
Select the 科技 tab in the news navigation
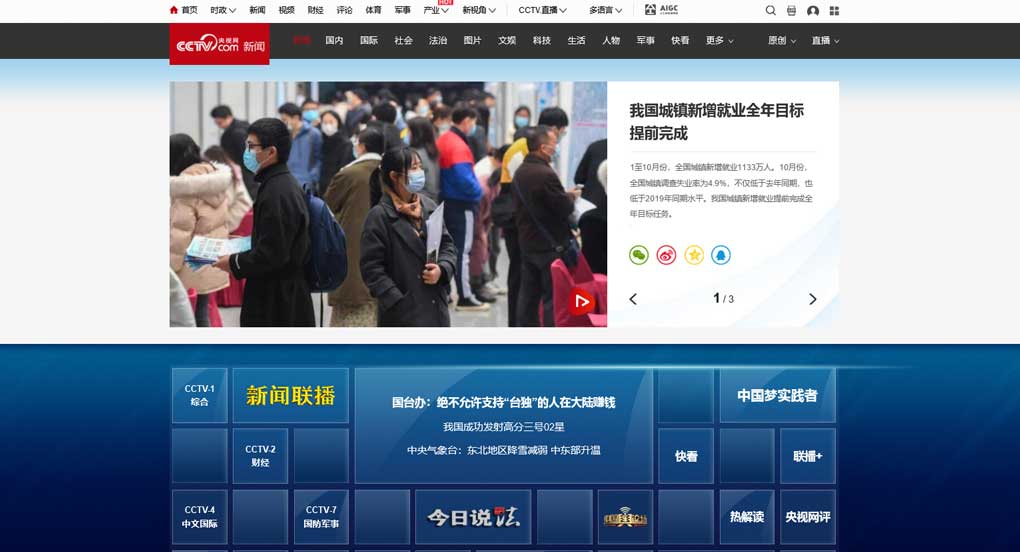coord(541,41)
